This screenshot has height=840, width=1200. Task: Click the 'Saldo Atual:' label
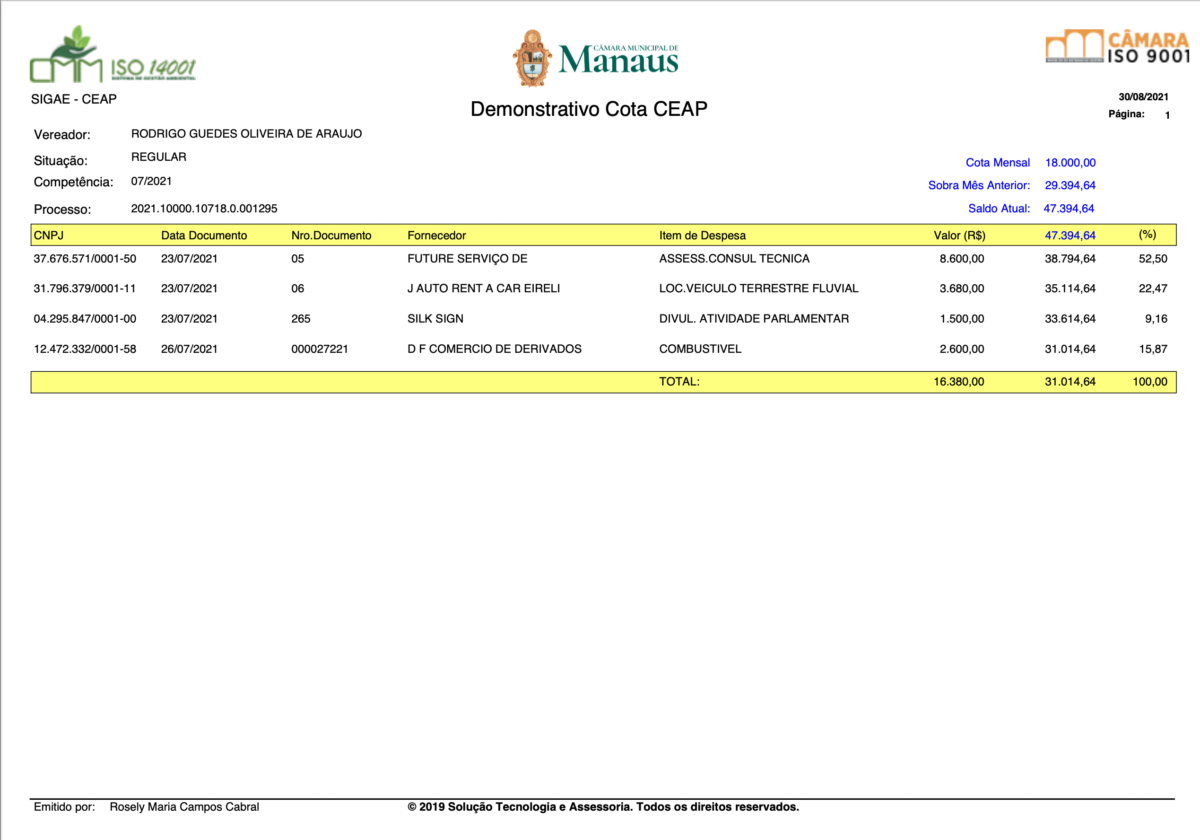point(999,209)
